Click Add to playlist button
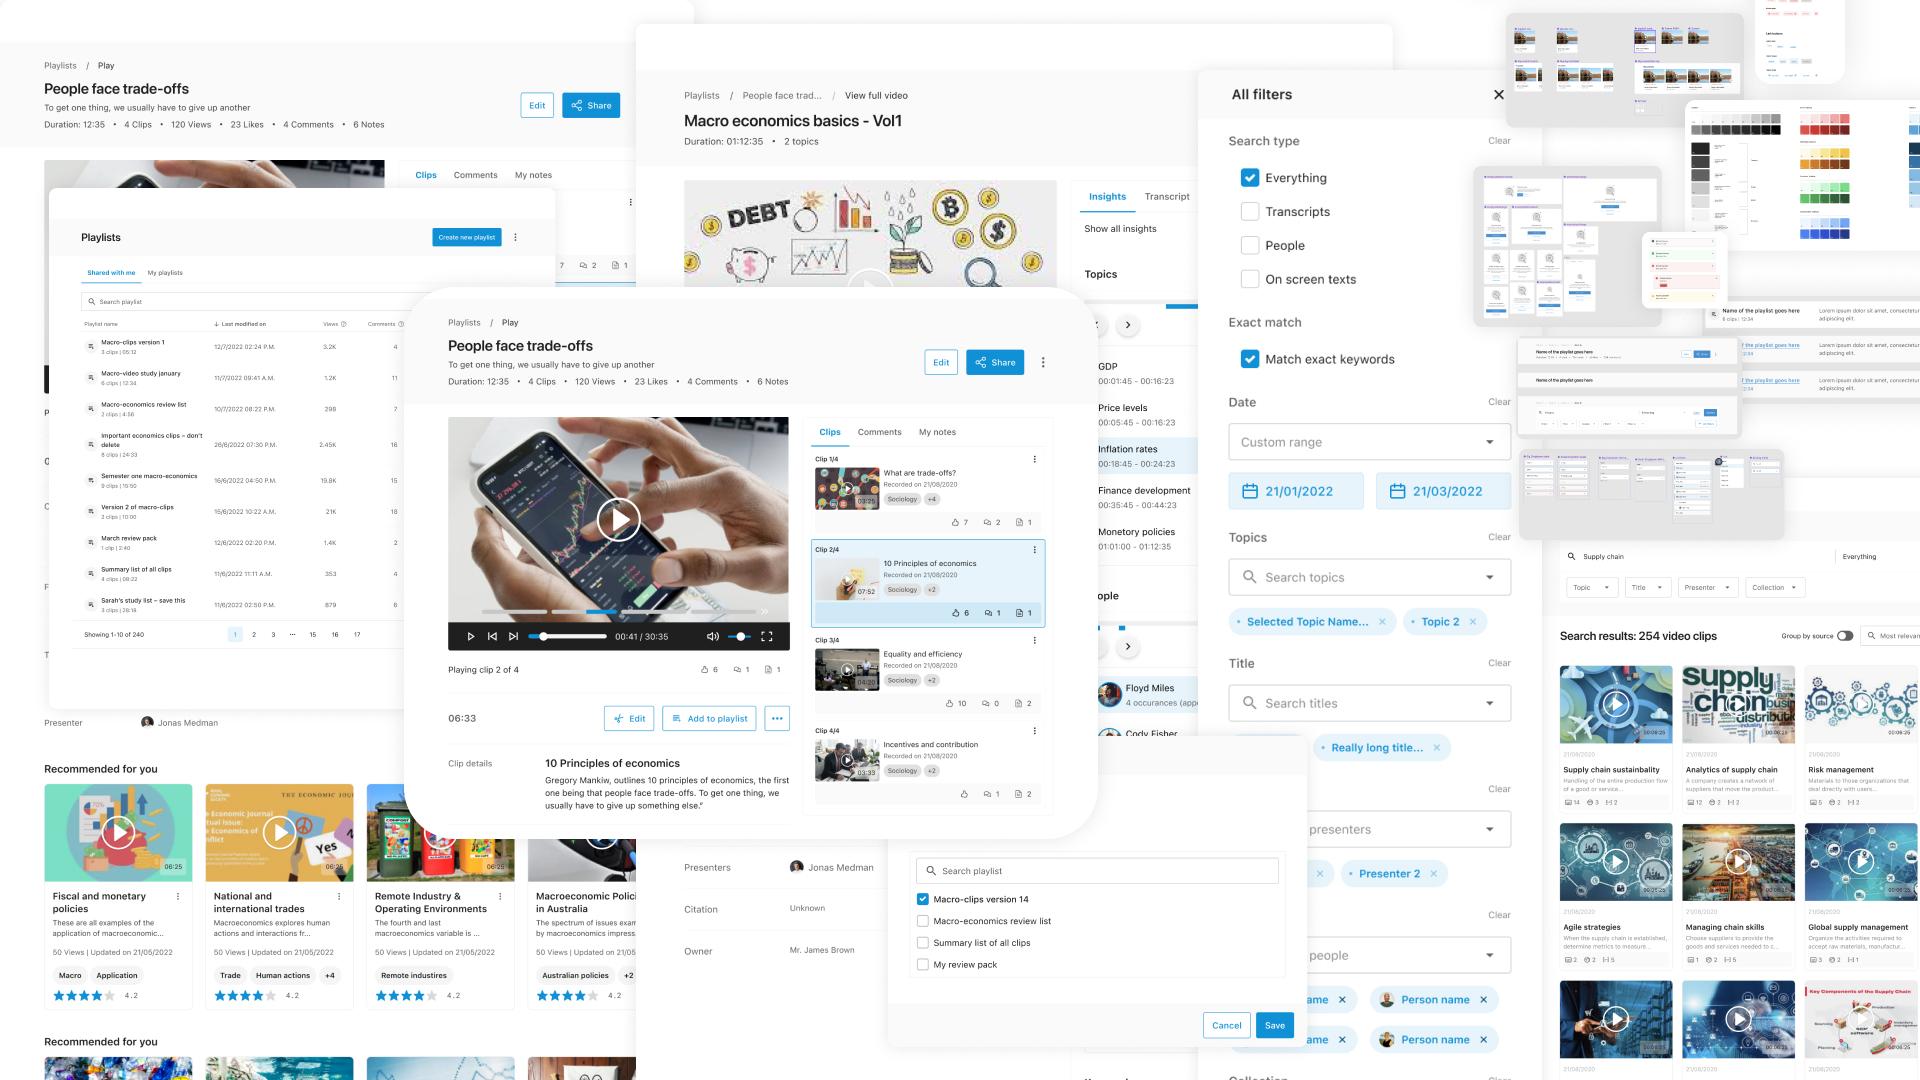The height and width of the screenshot is (1080, 1920). click(710, 718)
